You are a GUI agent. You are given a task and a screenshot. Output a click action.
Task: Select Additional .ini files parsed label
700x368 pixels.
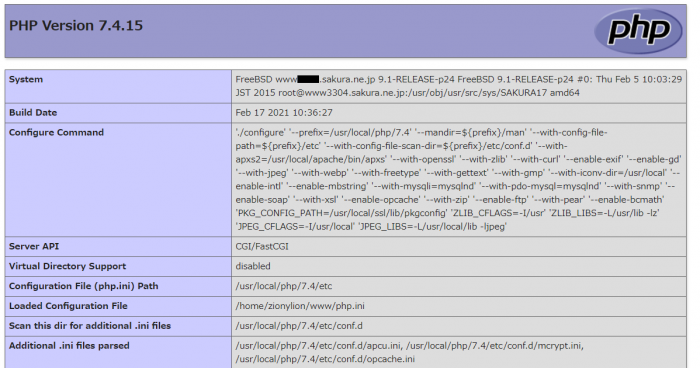coord(69,346)
